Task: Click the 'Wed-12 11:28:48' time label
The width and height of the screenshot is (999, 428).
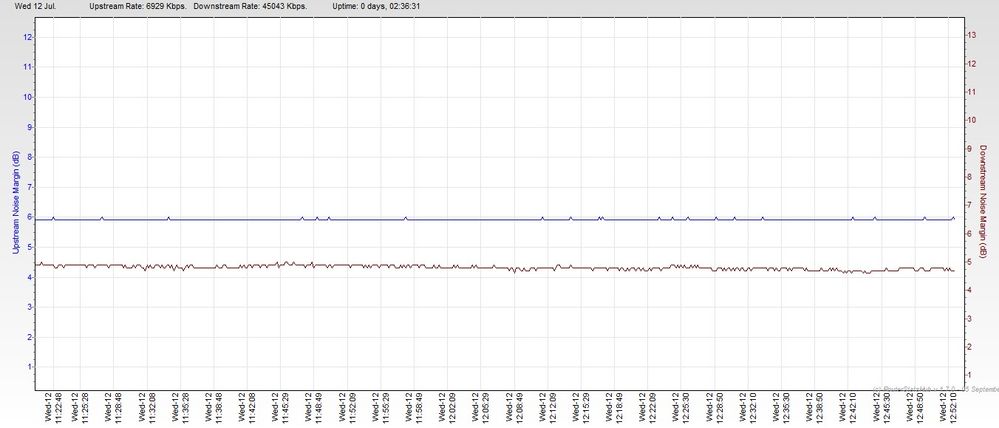Action: pos(113,408)
